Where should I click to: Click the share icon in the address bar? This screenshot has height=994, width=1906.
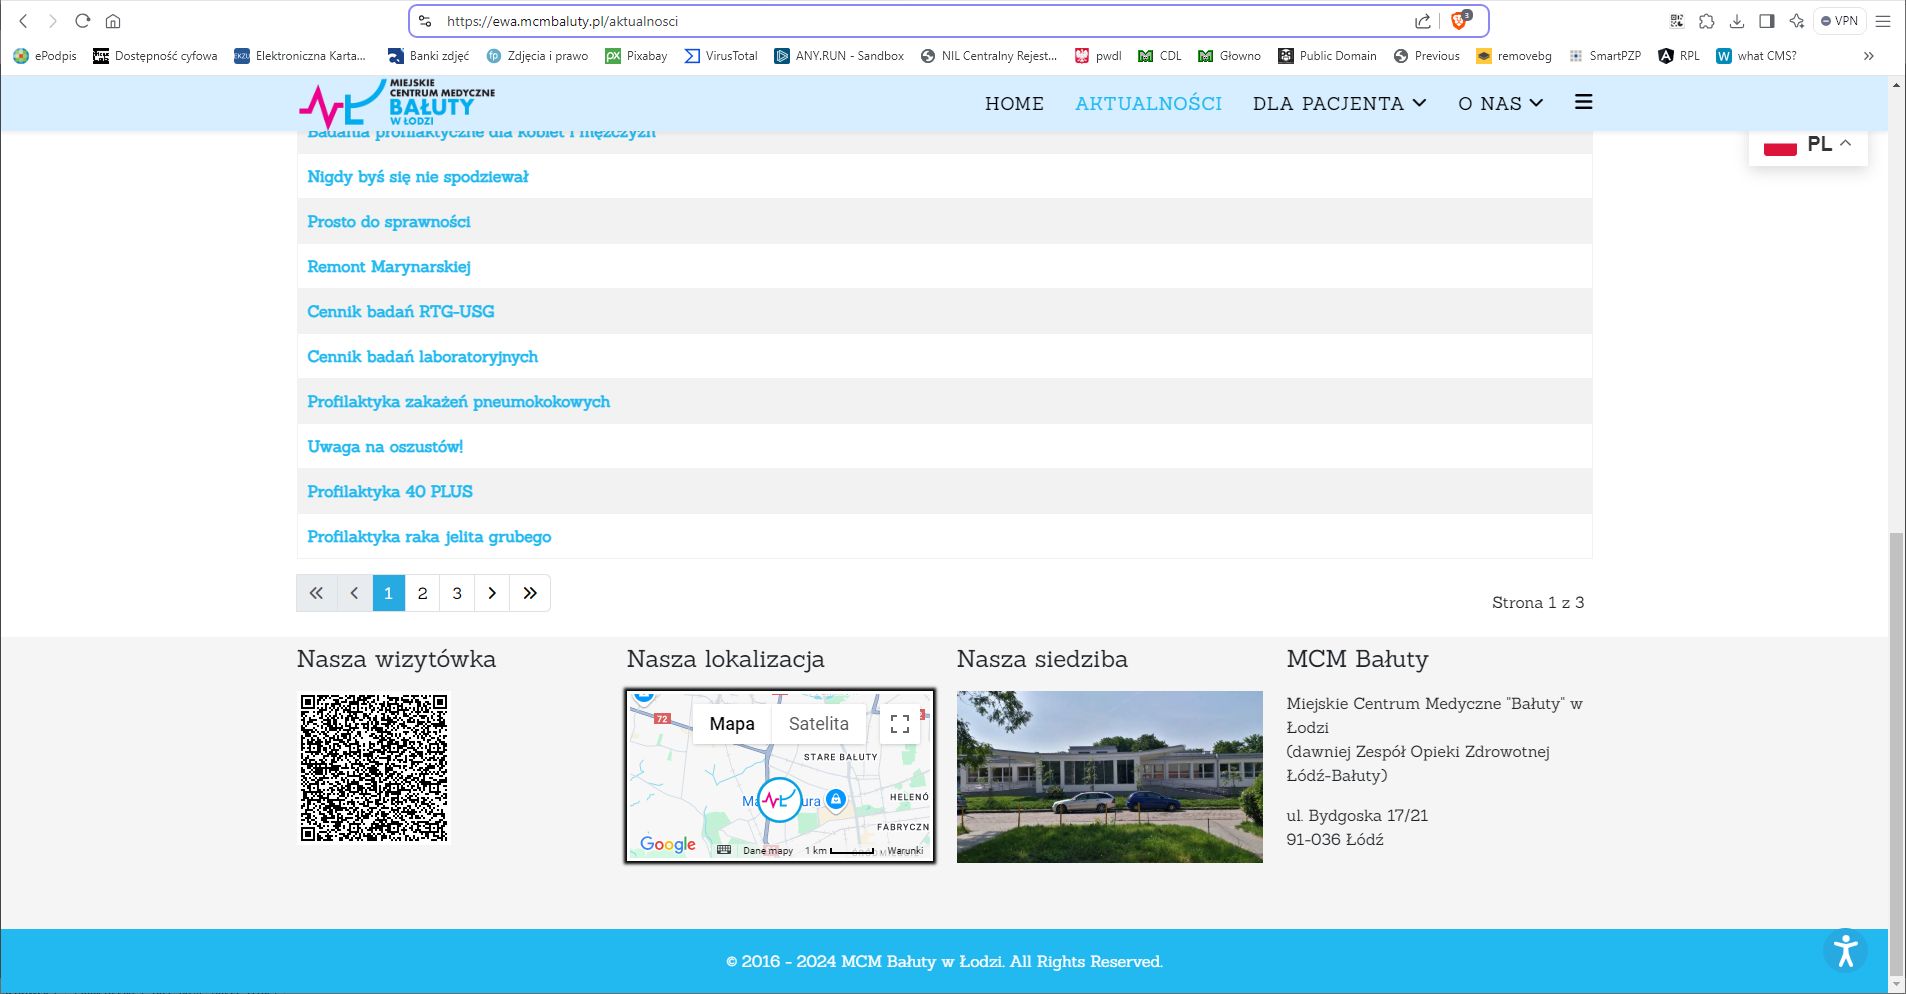click(1422, 21)
